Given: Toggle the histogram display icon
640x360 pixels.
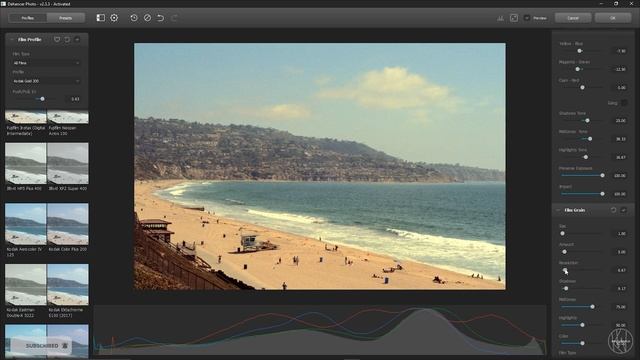Looking at the screenshot, I should tap(500, 18).
